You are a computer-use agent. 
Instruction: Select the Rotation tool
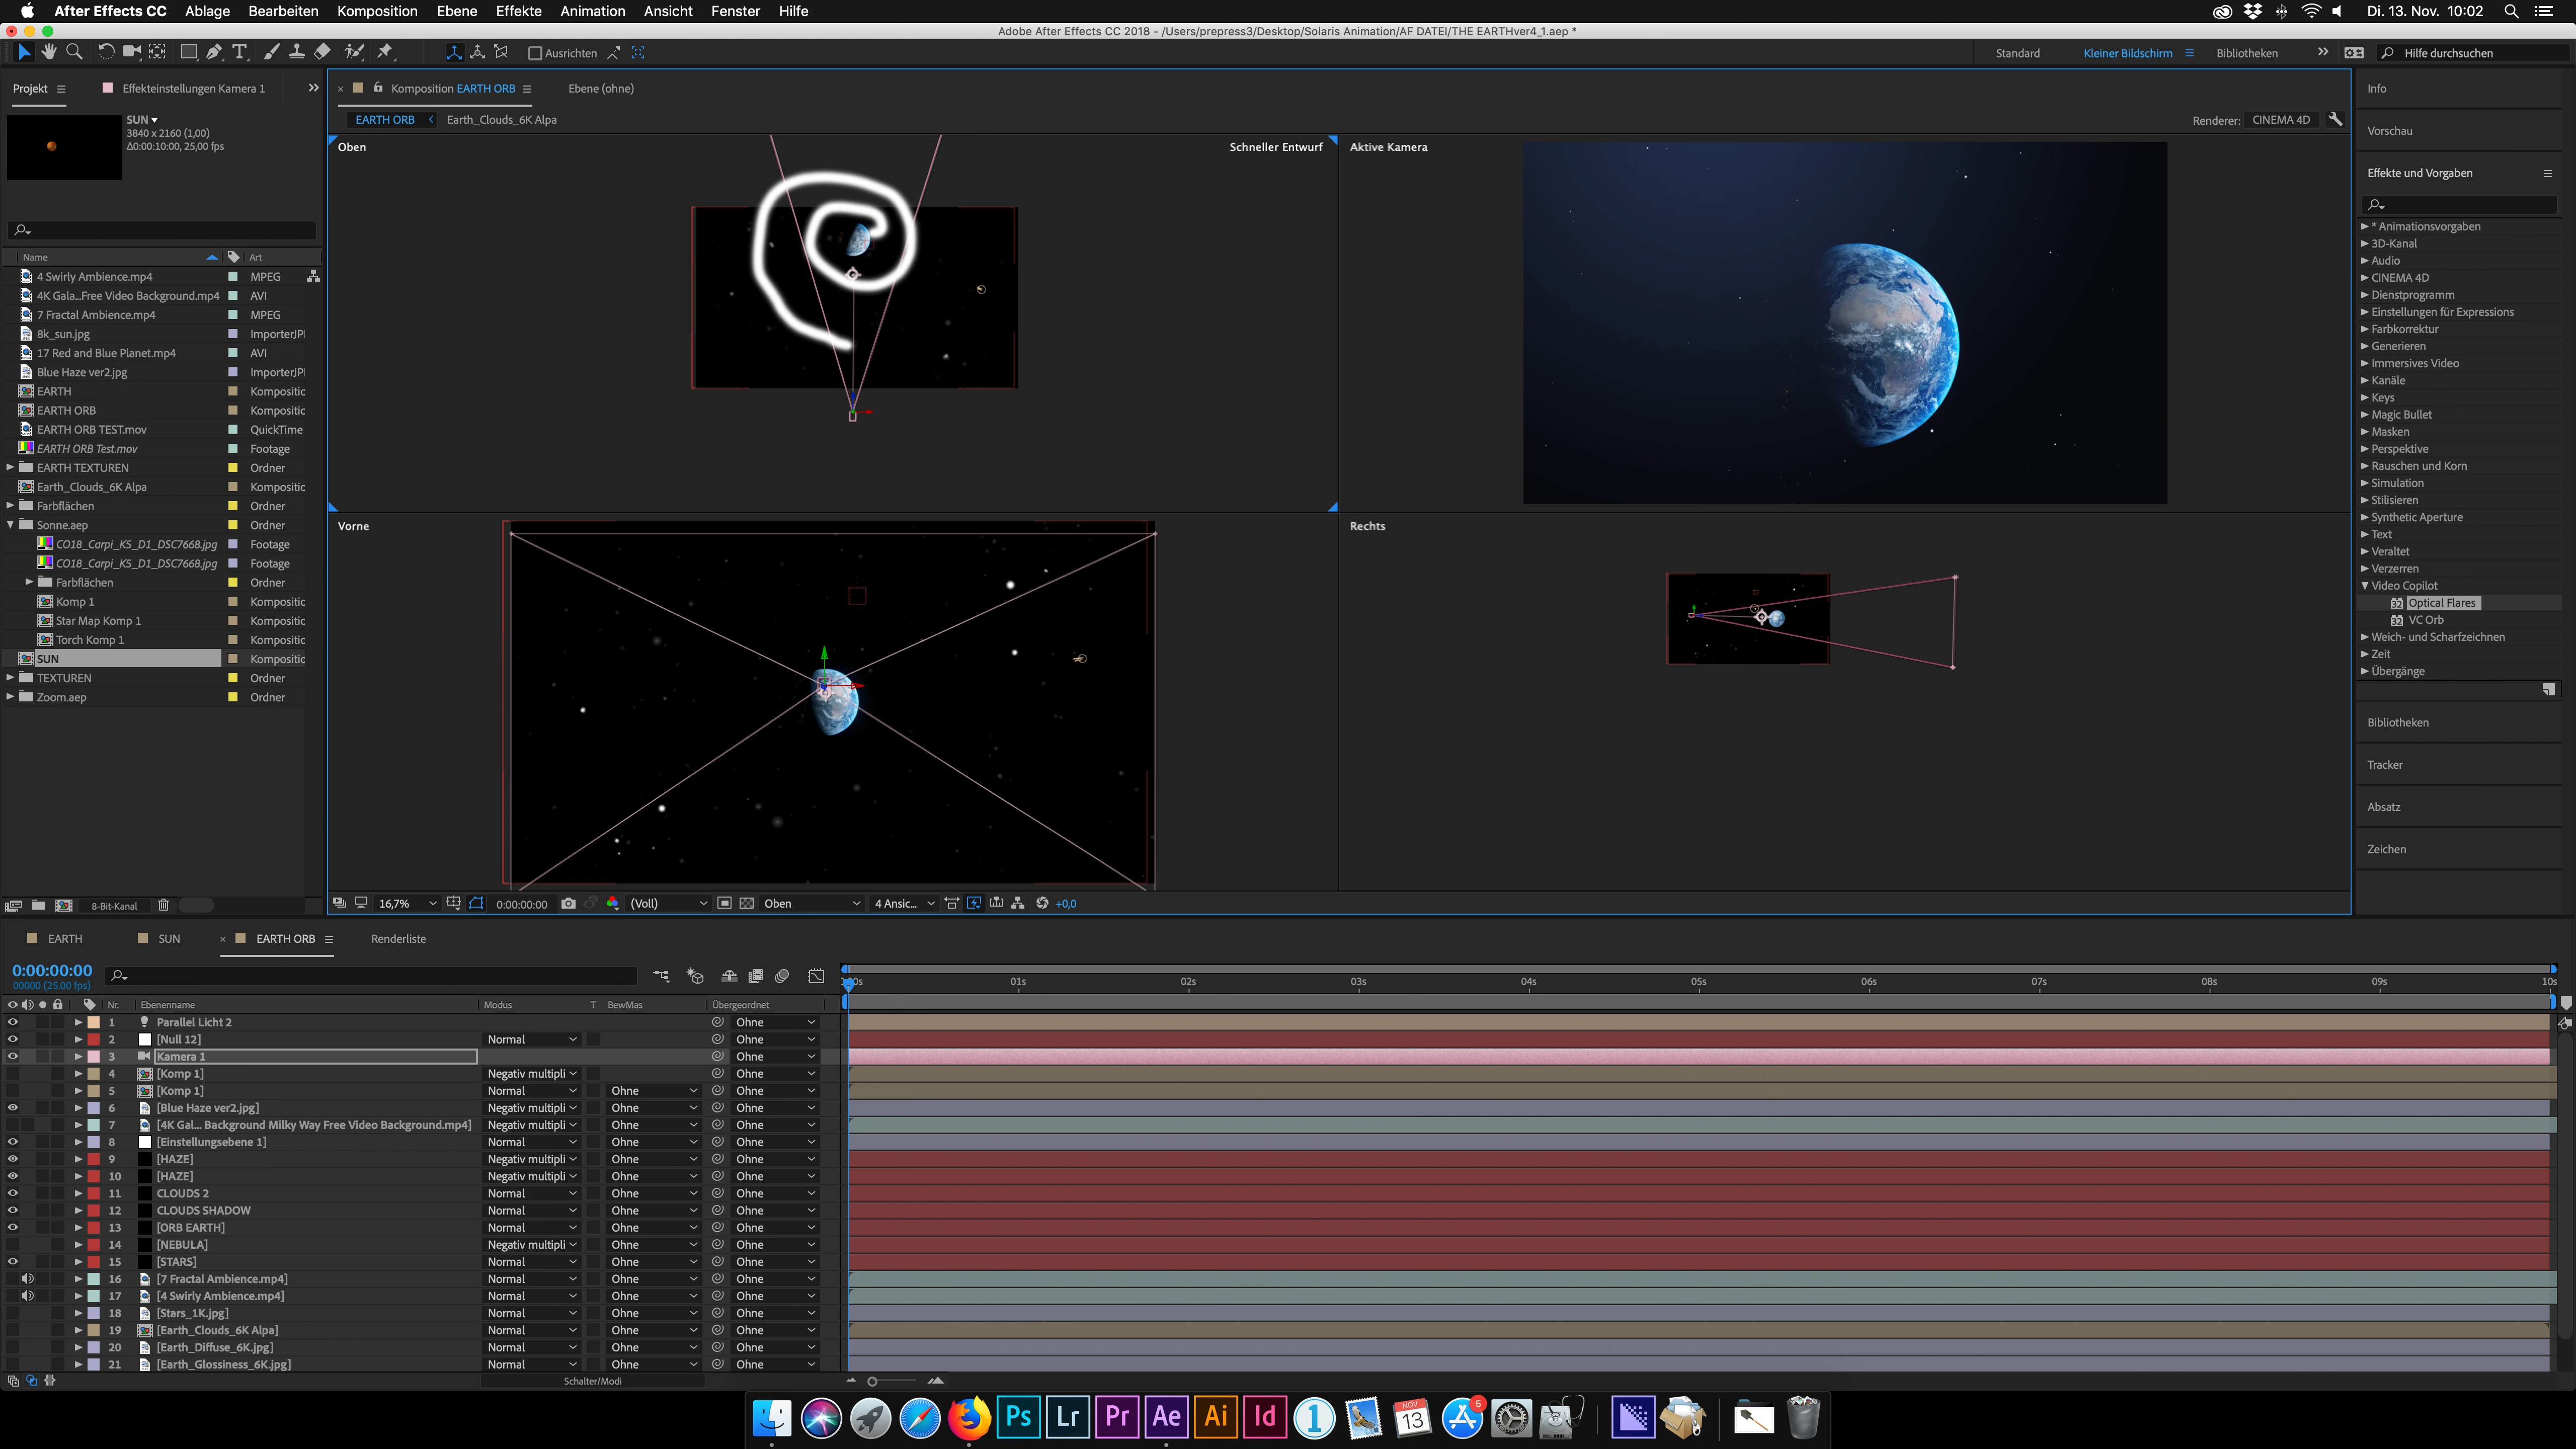click(x=106, y=52)
